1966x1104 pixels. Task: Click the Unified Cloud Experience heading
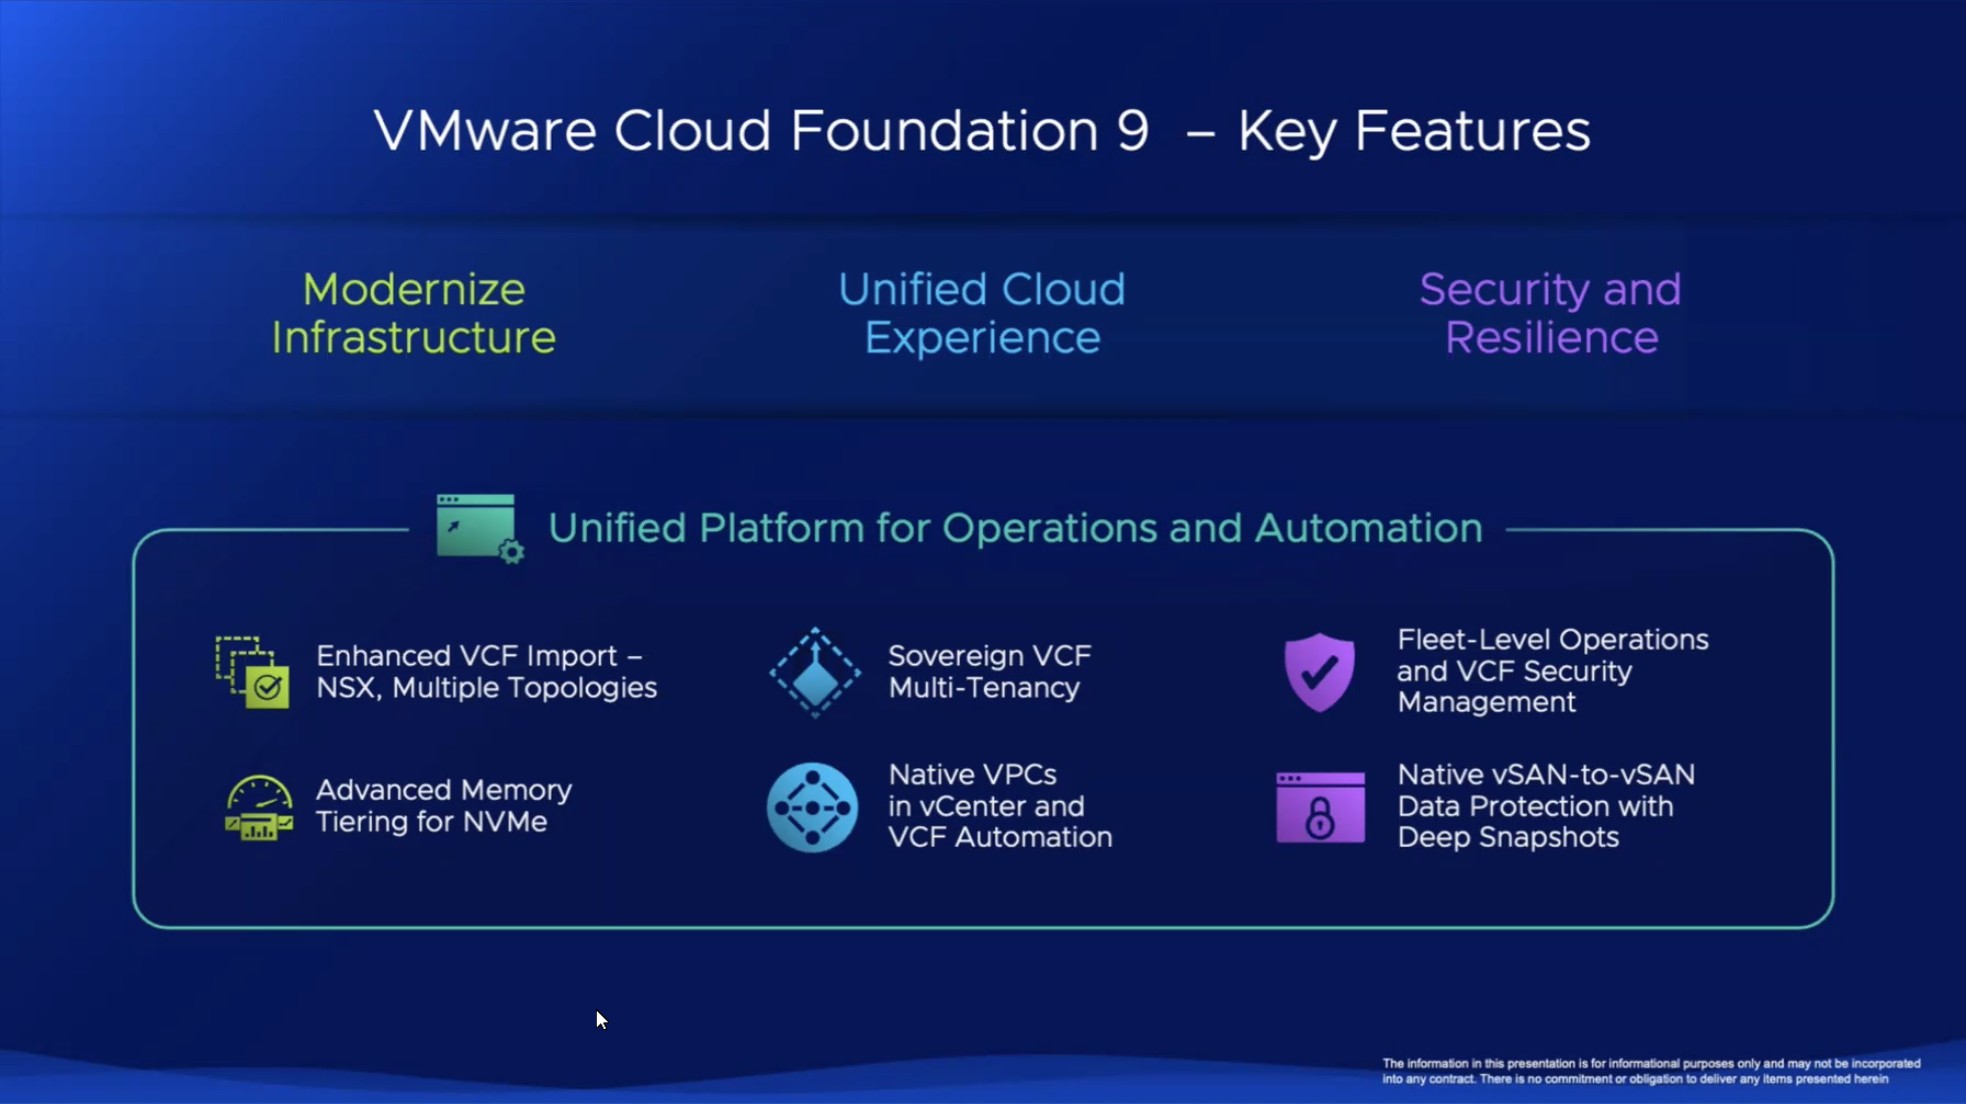point(982,313)
